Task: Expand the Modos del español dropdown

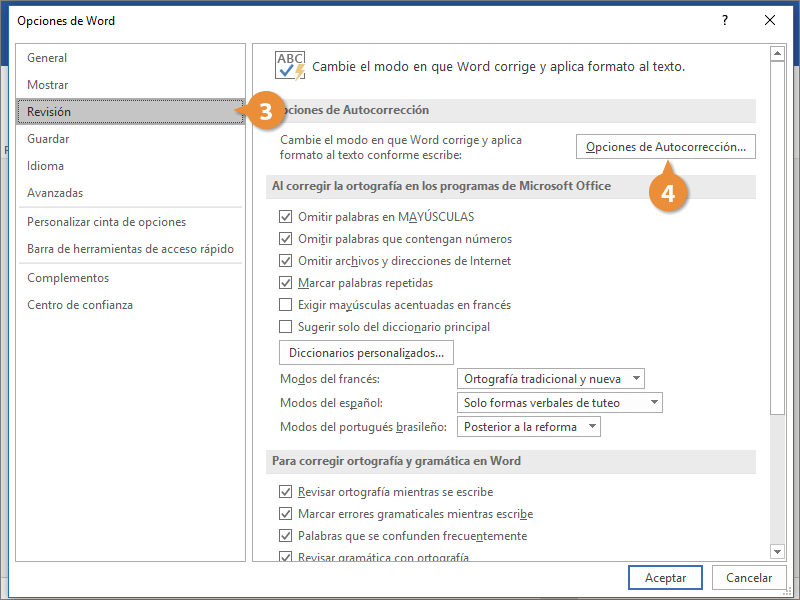Action: pyautogui.click(x=559, y=403)
